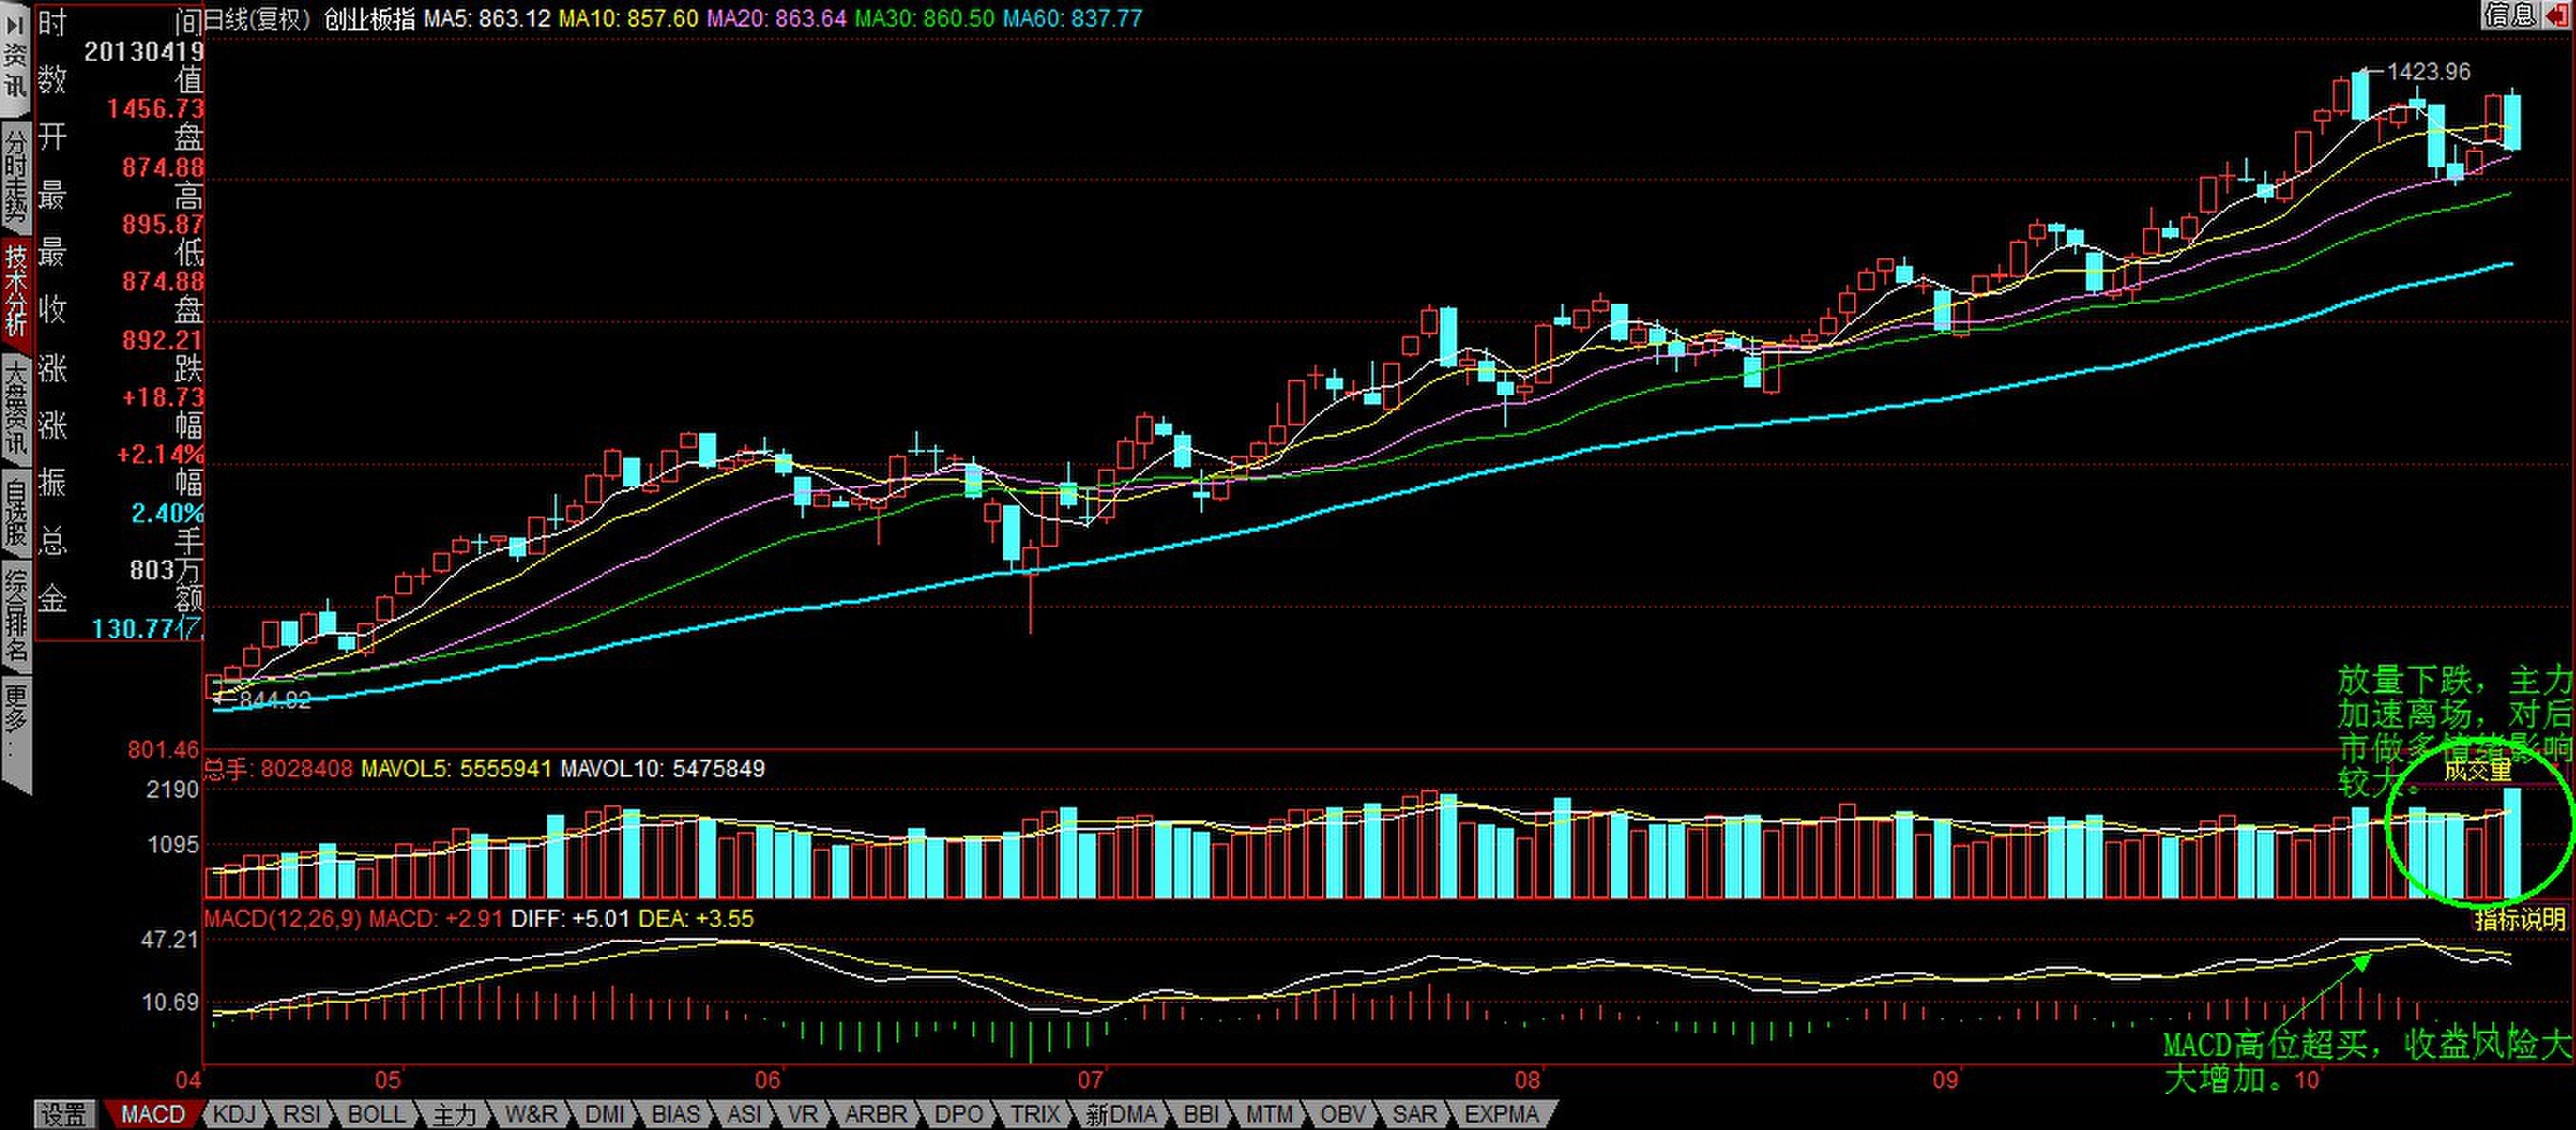Viewport: 2576px width, 1130px height.
Task: Switch to the W&R indicator tab
Action: click(531, 1114)
